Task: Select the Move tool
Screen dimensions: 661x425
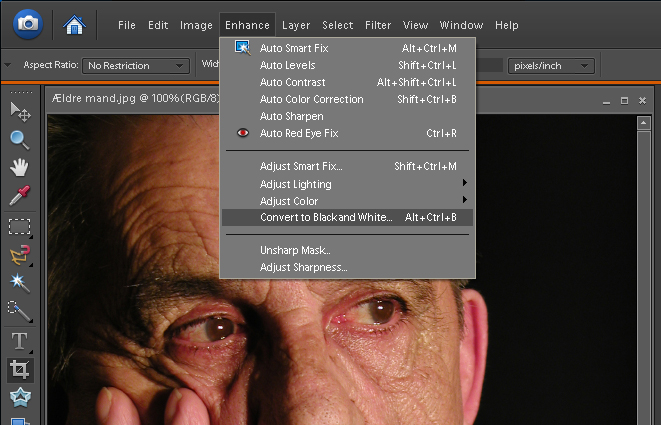Action: tap(19, 111)
